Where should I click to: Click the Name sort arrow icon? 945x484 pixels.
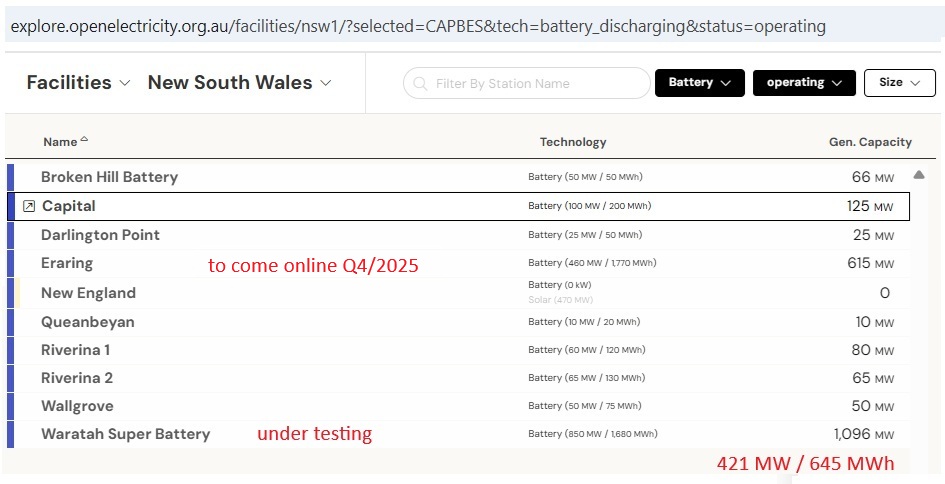click(x=84, y=140)
